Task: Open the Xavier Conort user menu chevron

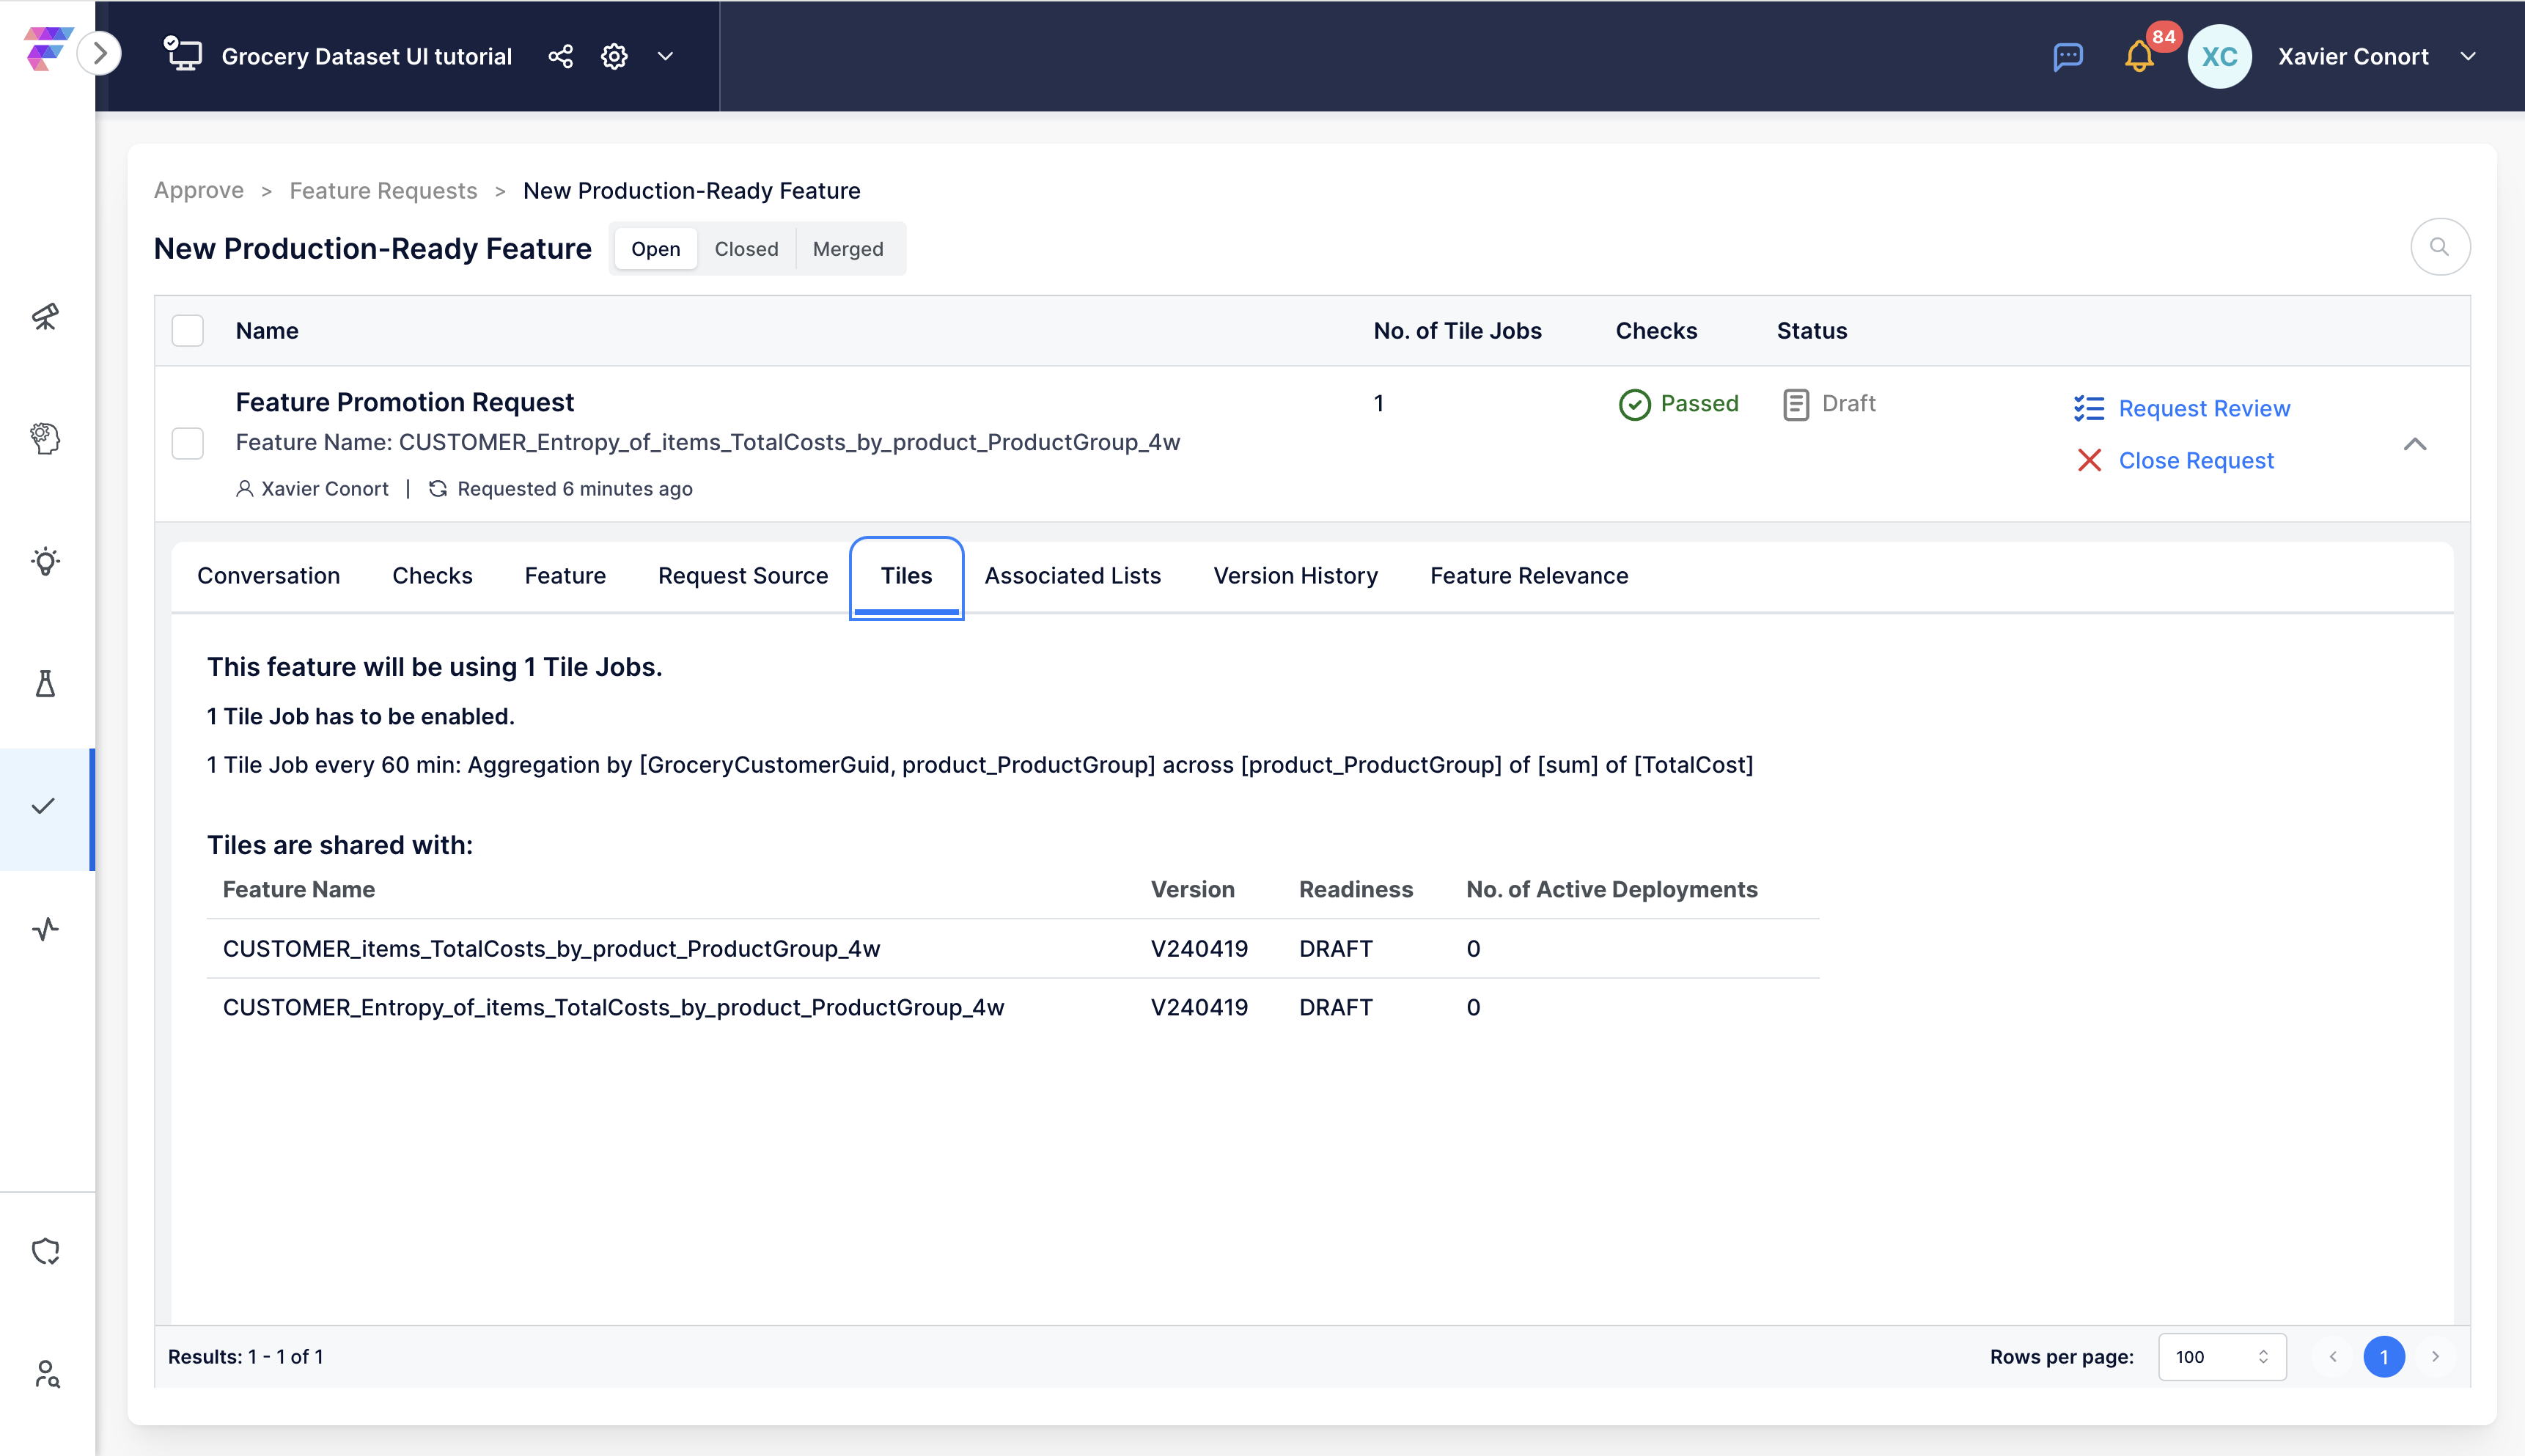Action: pyautogui.click(x=2468, y=56)
